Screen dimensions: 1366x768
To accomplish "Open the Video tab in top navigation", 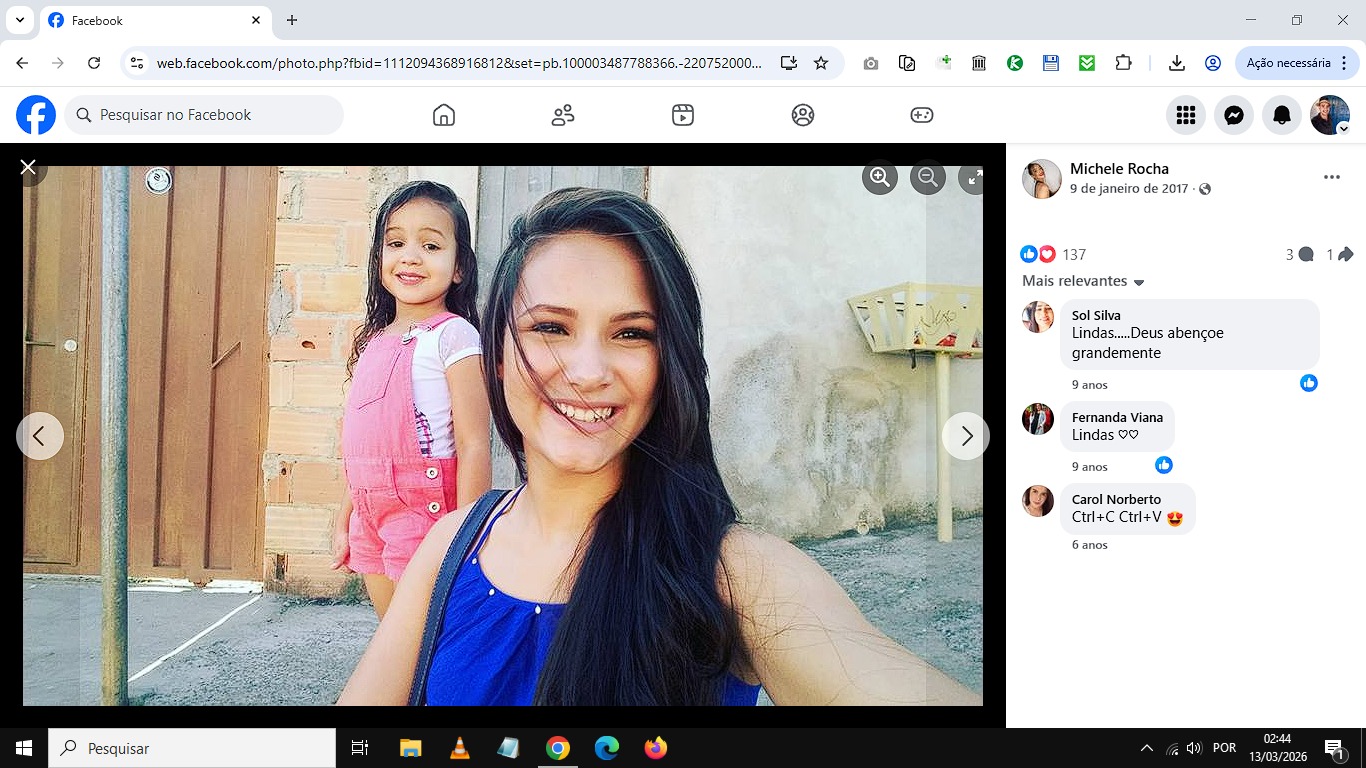I will [683, 115].
